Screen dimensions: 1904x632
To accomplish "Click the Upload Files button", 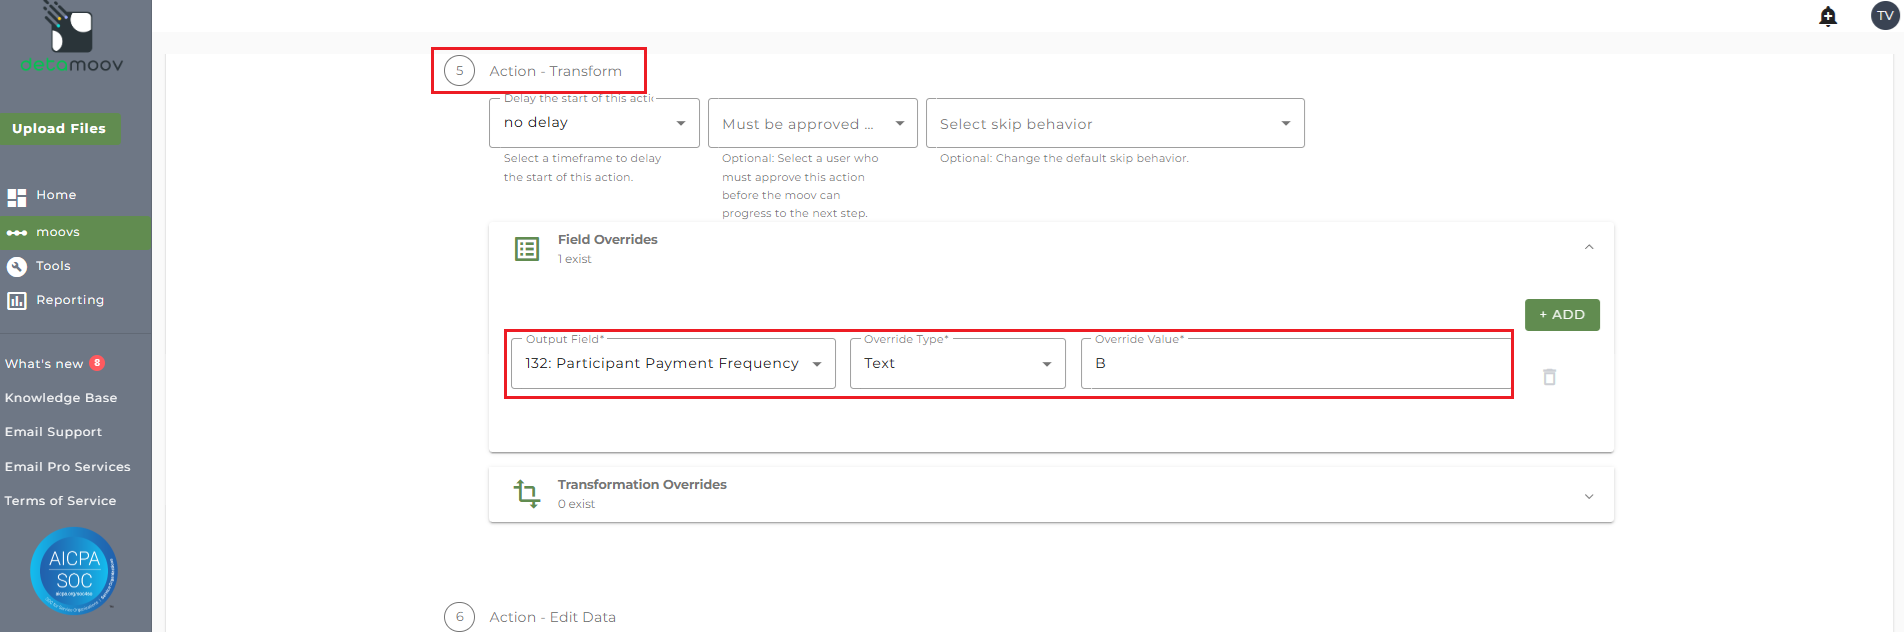I will click(59, 129).
